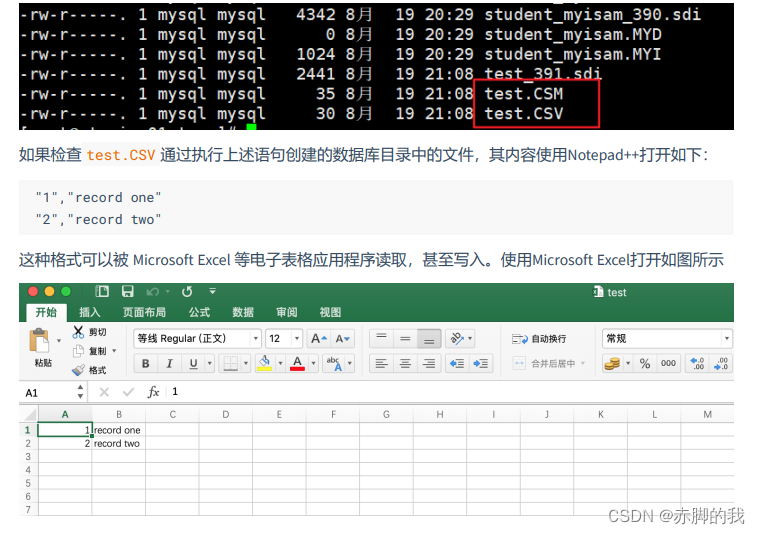This screenshot has height=534, width=760.
Task: Toggle Underline formatting
Action: click(x=193, y=363)
